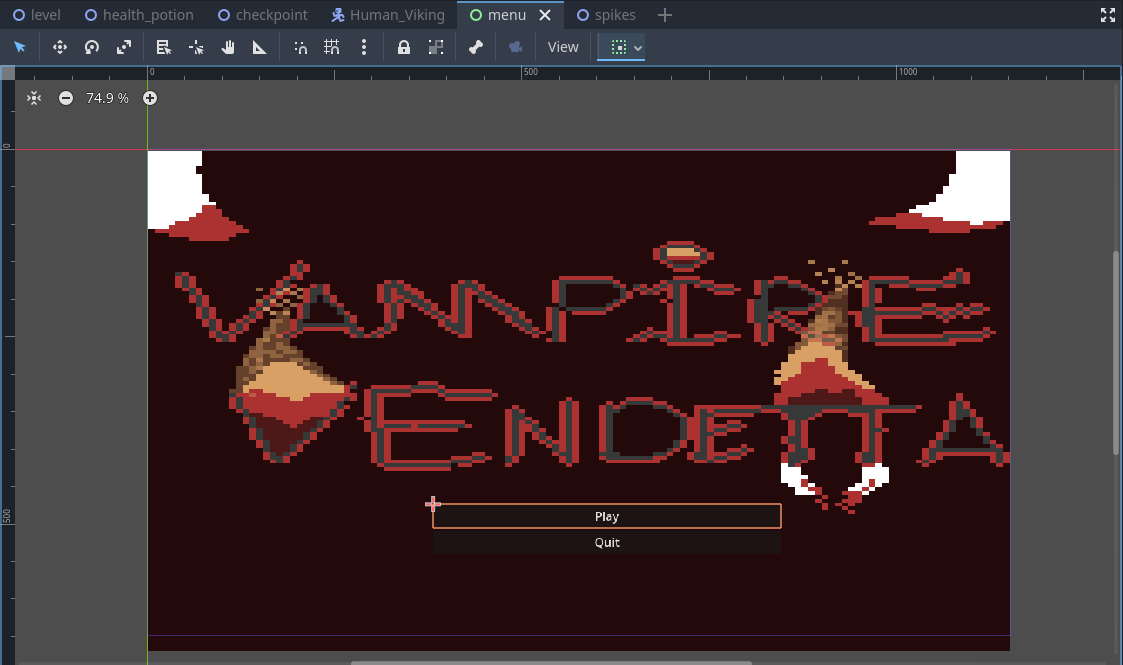Click the camera override preview icon

[x=516, y=47]
